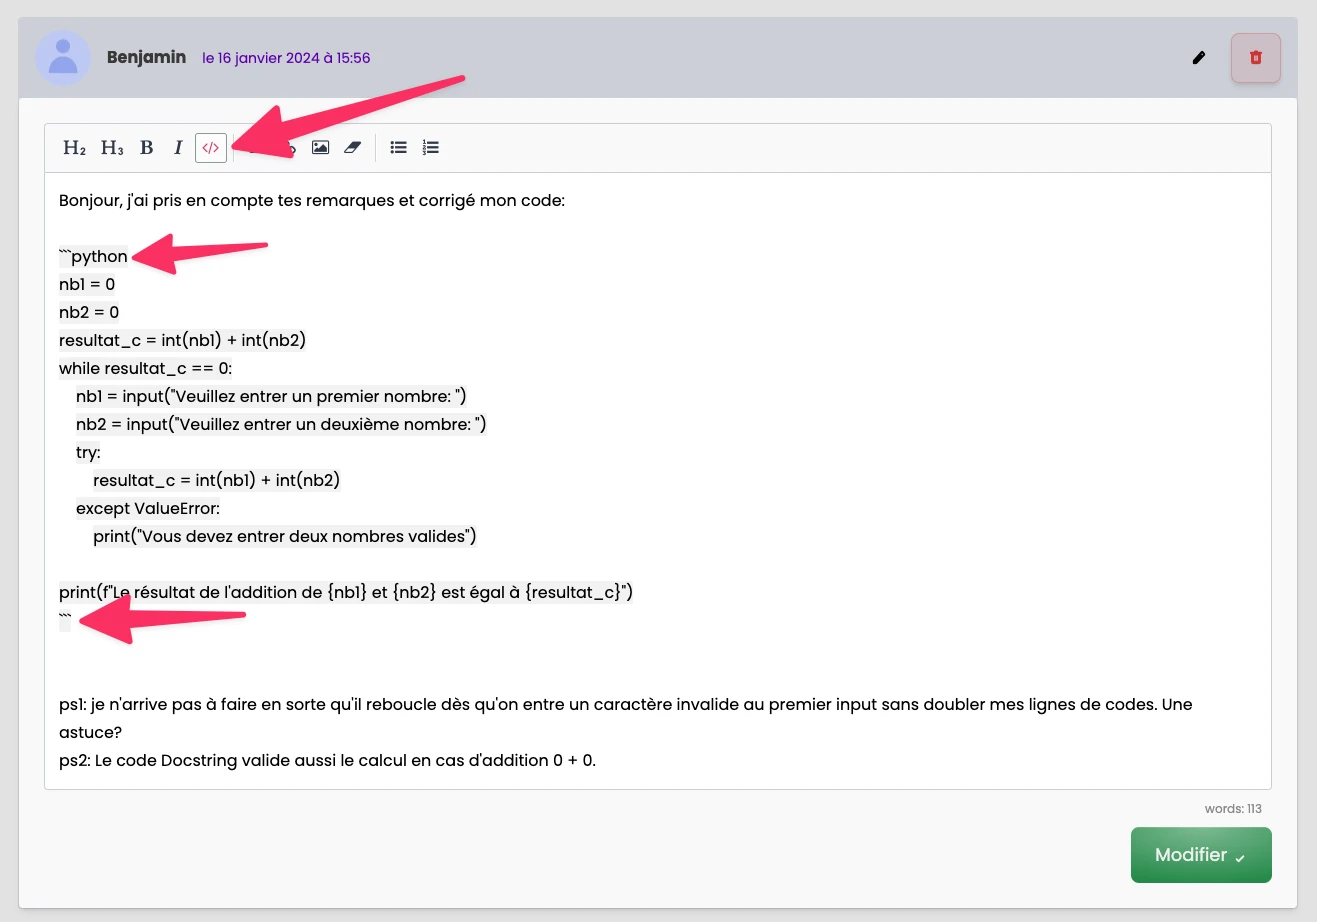1317x922 pixels.
Task: Delete the comment with the red trash button
Action: 1256,58
